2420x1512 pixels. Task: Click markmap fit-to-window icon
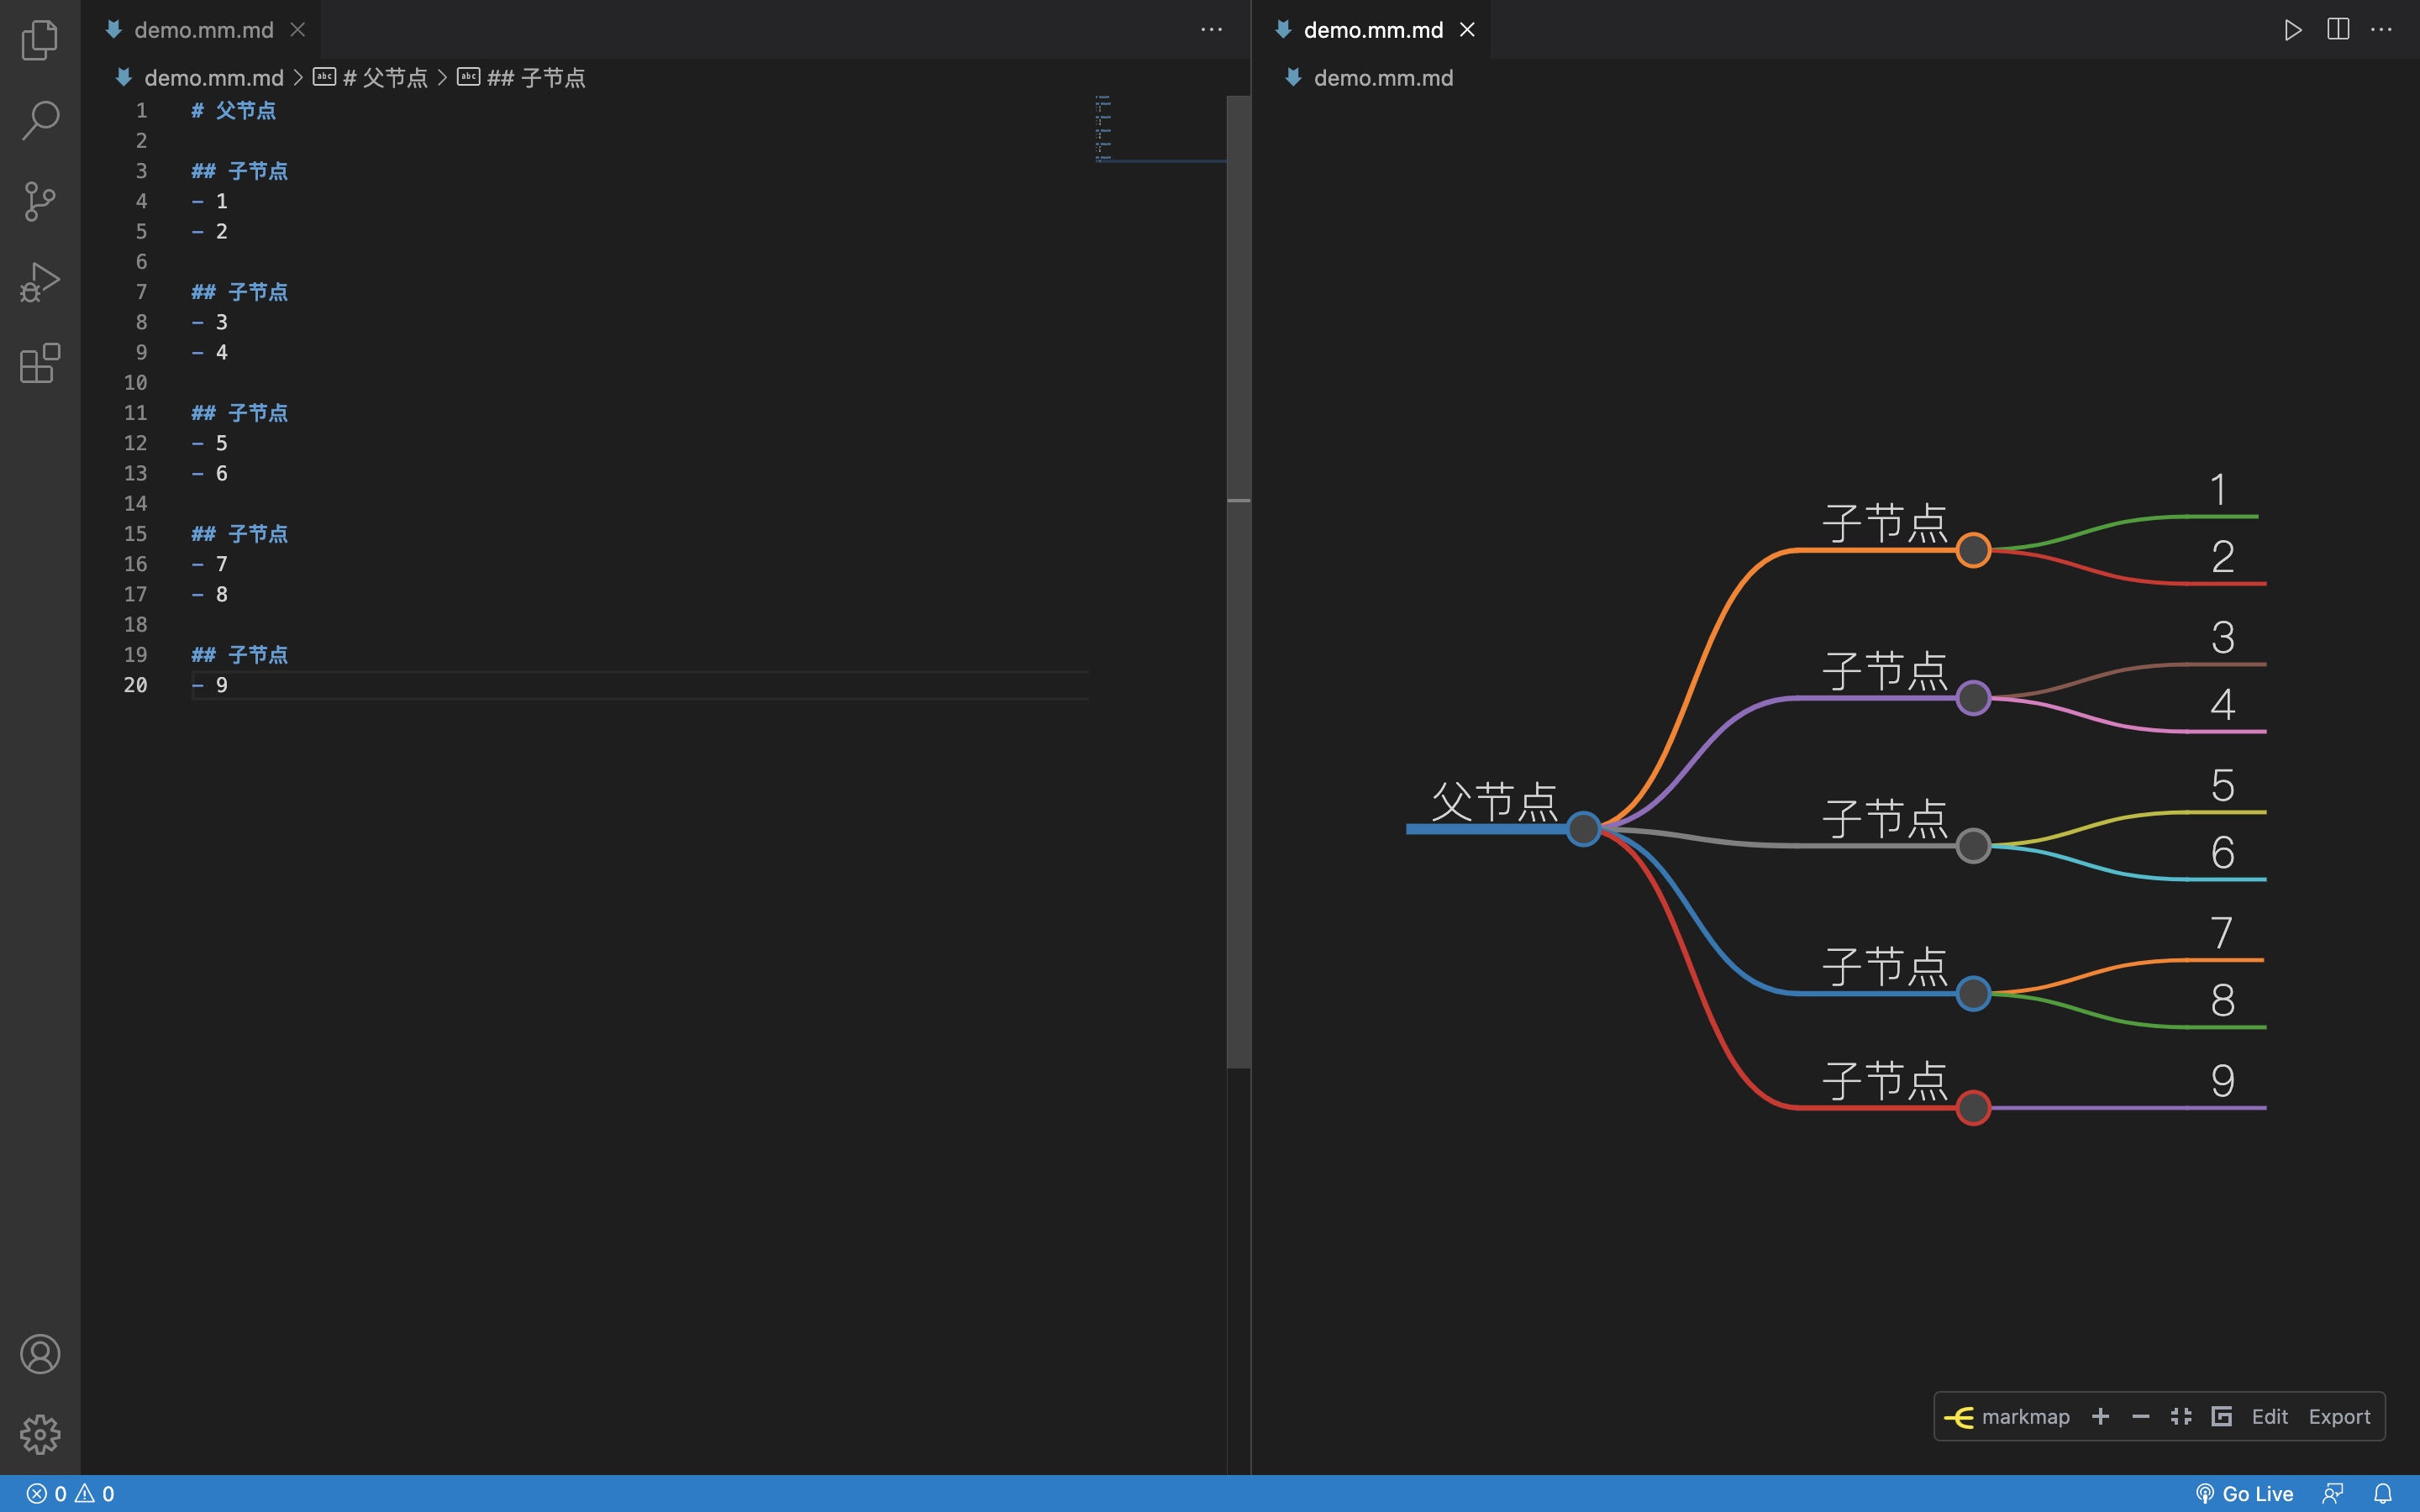[x=2181, y=1417]
